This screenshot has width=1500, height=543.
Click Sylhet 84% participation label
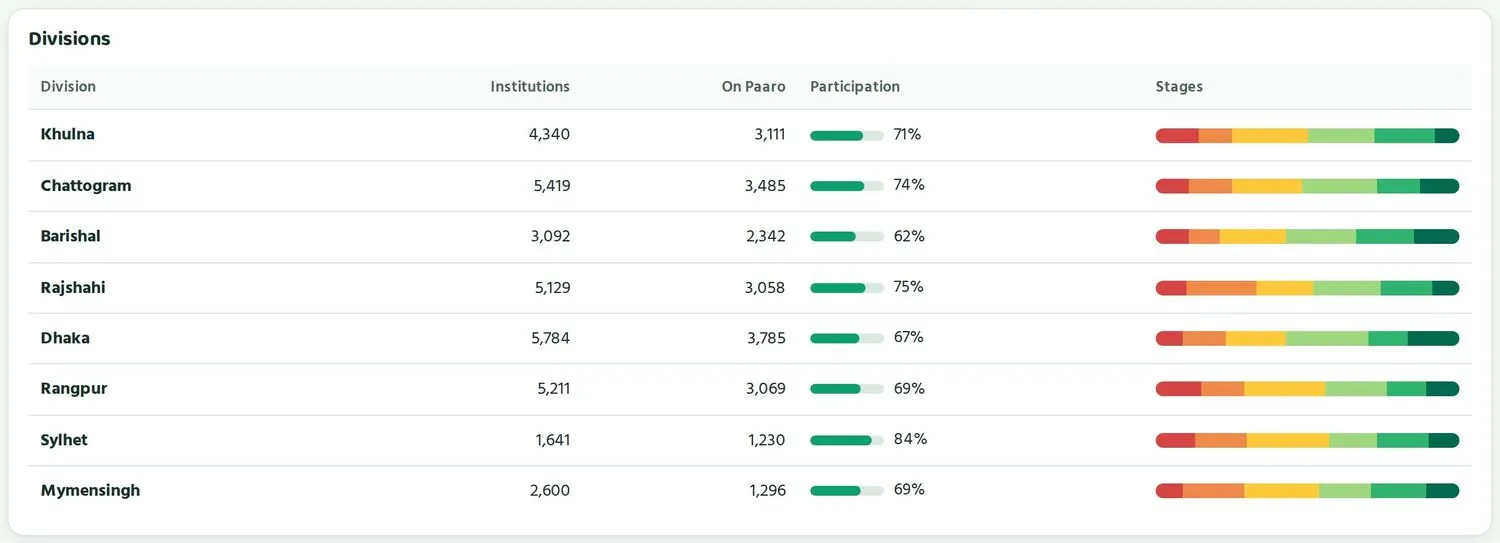[910, 439]
